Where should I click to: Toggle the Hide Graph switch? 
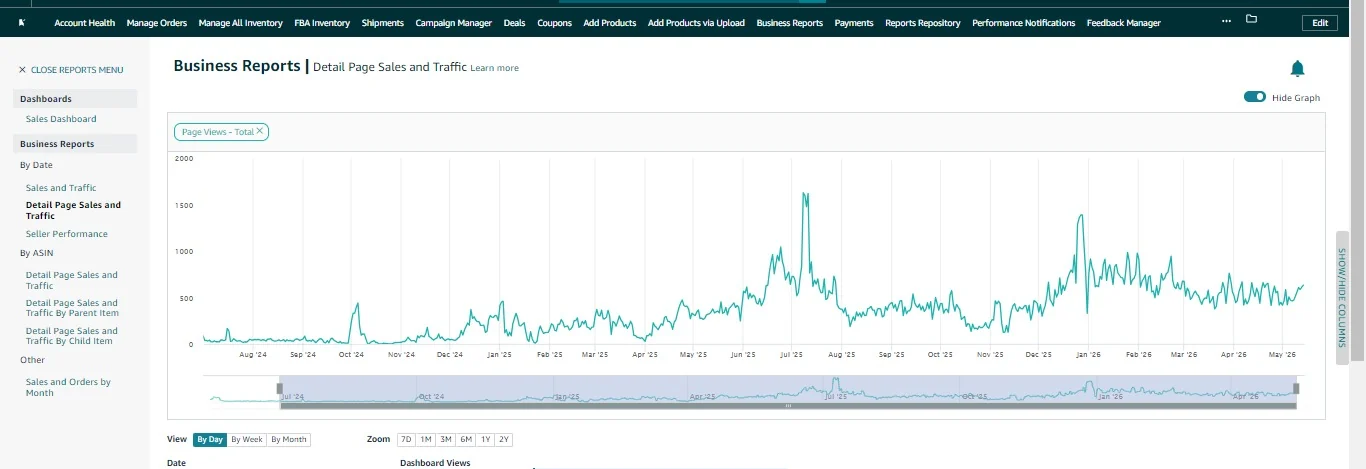[x=1255, y=97]
